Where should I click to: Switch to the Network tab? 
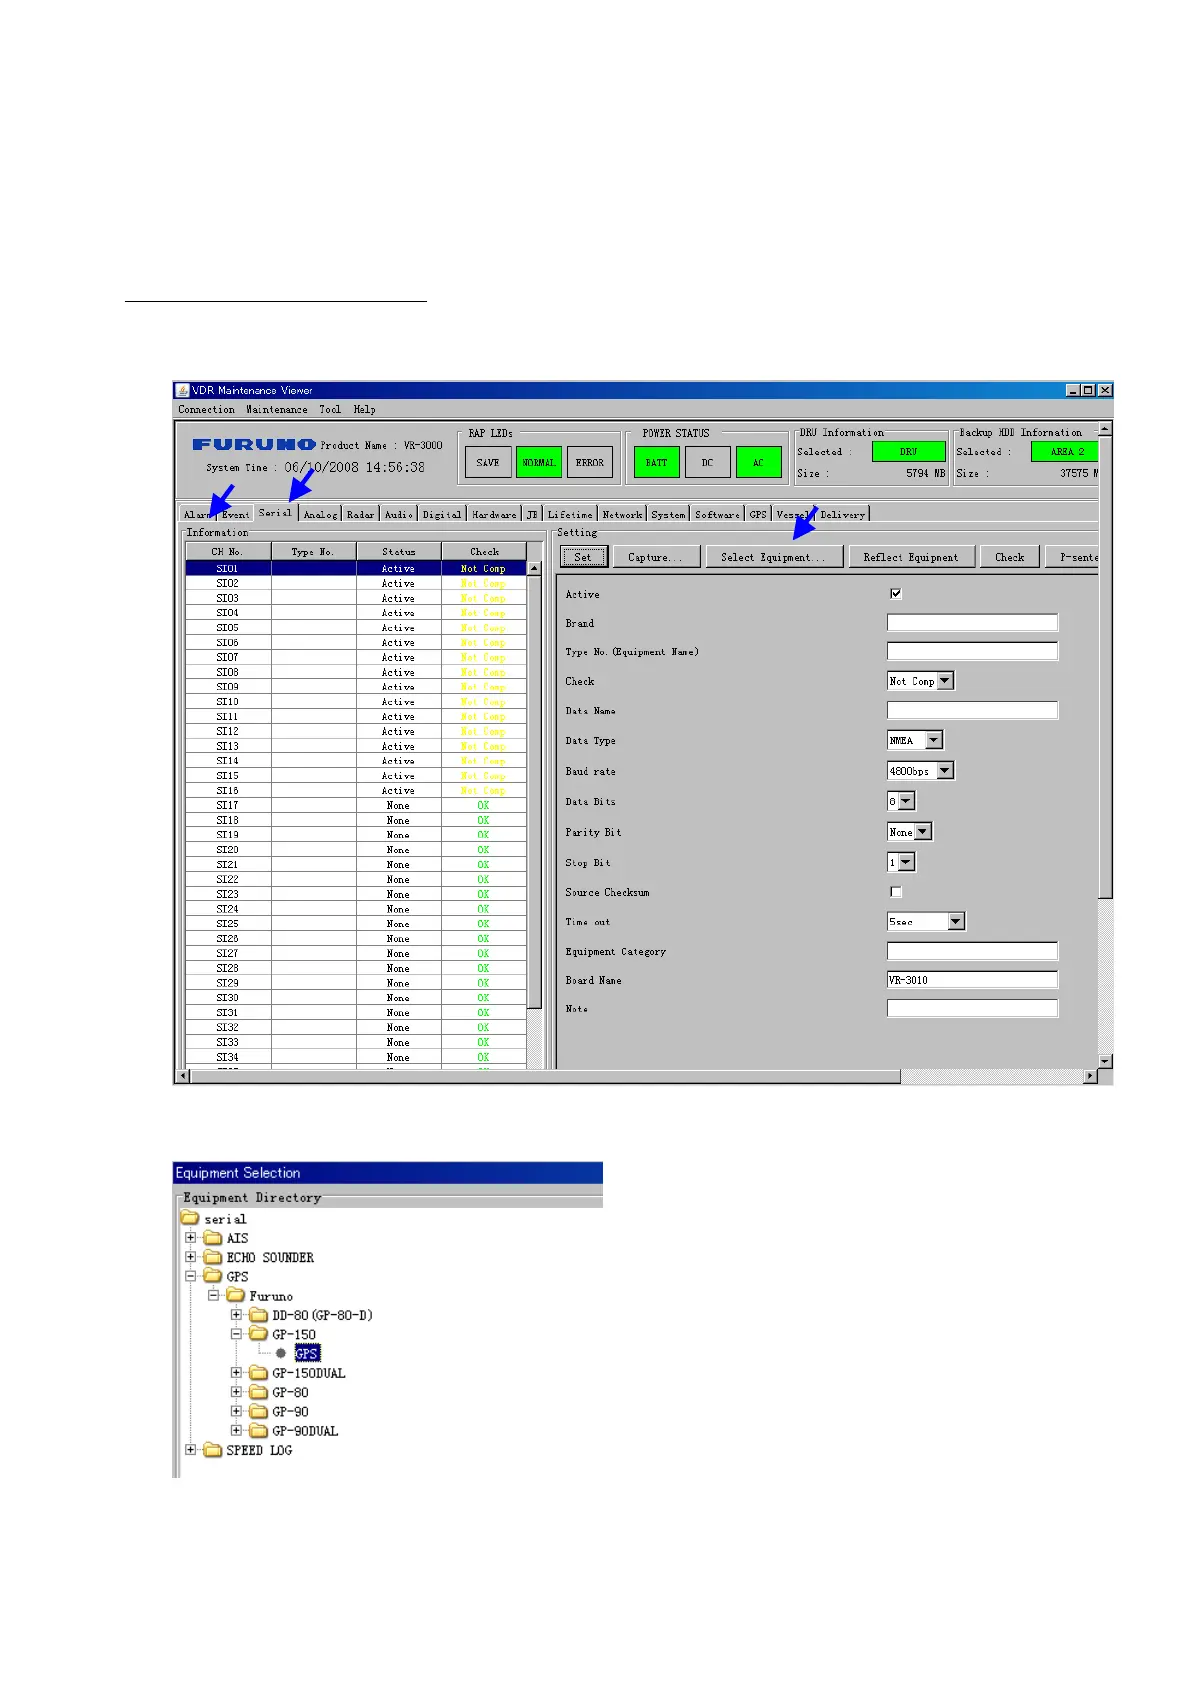point(622,514)
